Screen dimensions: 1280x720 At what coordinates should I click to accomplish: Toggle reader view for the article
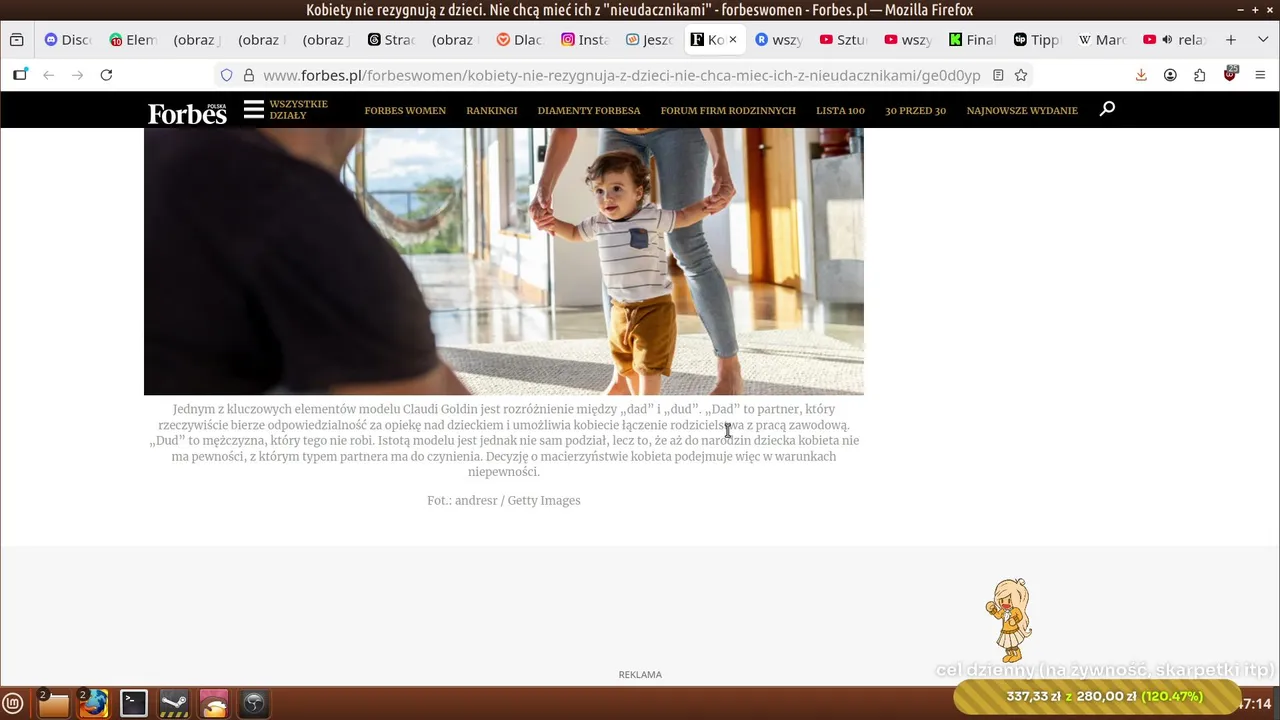[x=998, y=75]
